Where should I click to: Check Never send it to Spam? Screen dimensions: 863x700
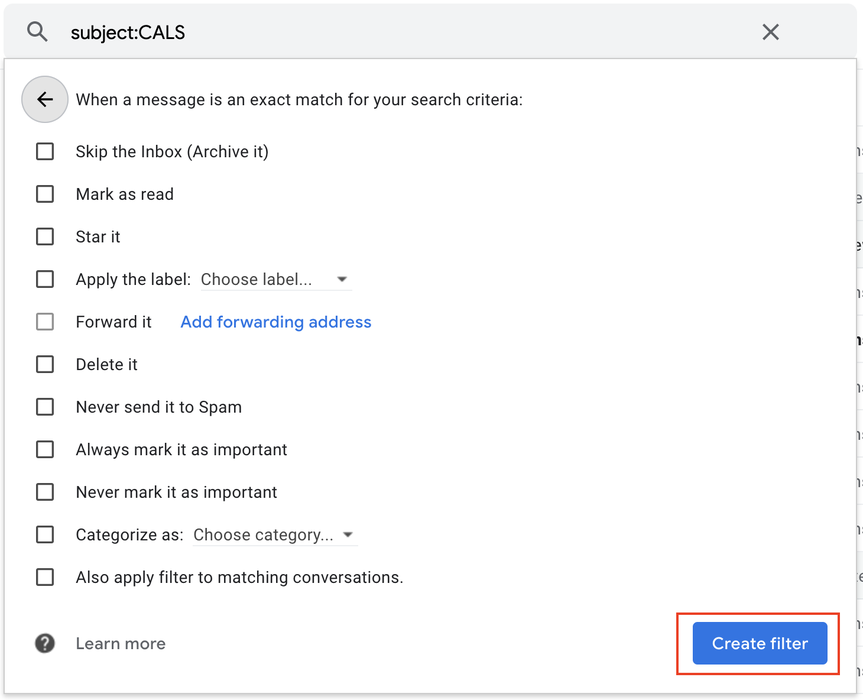tap(45, 406)
